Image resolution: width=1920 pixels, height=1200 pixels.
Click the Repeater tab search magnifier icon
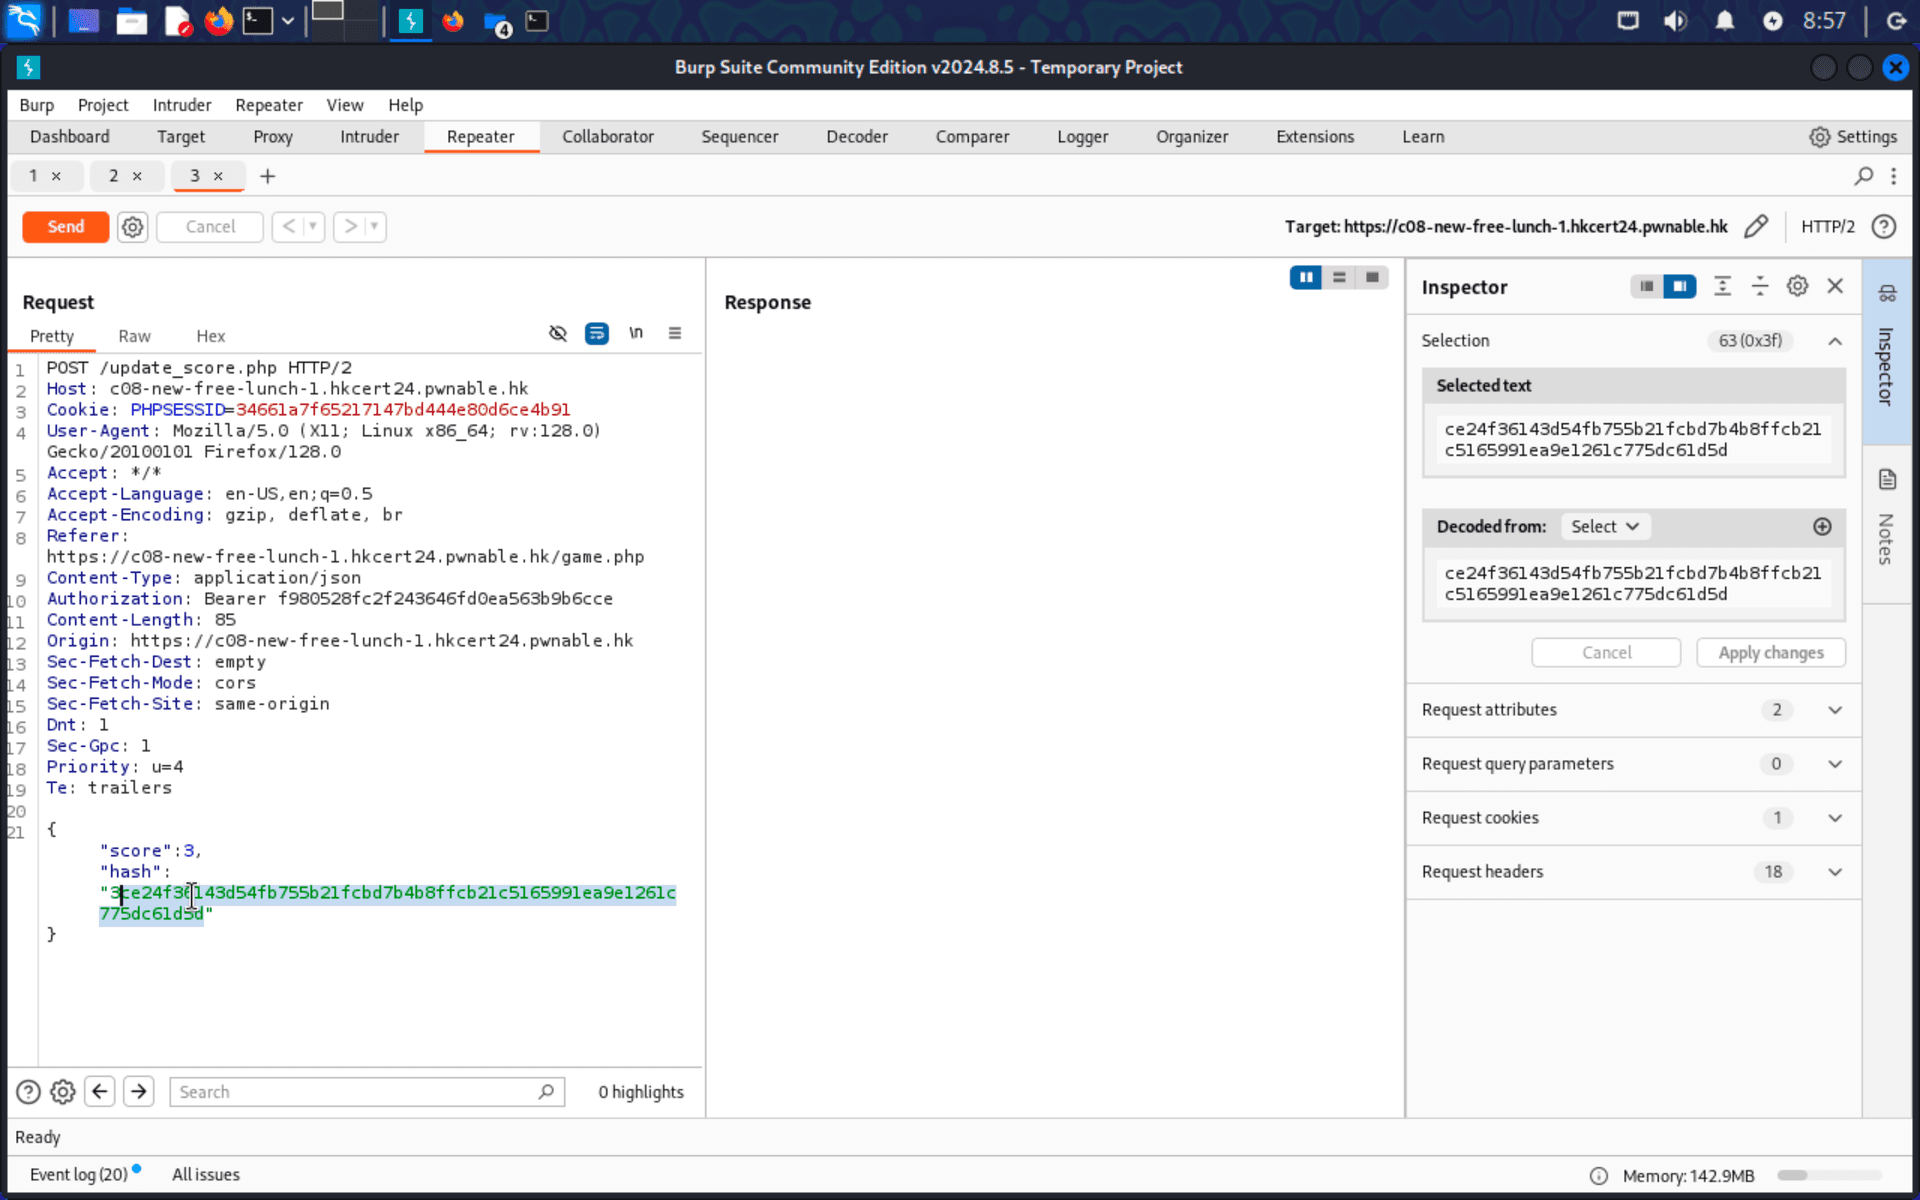click(x=1863, y=176)
